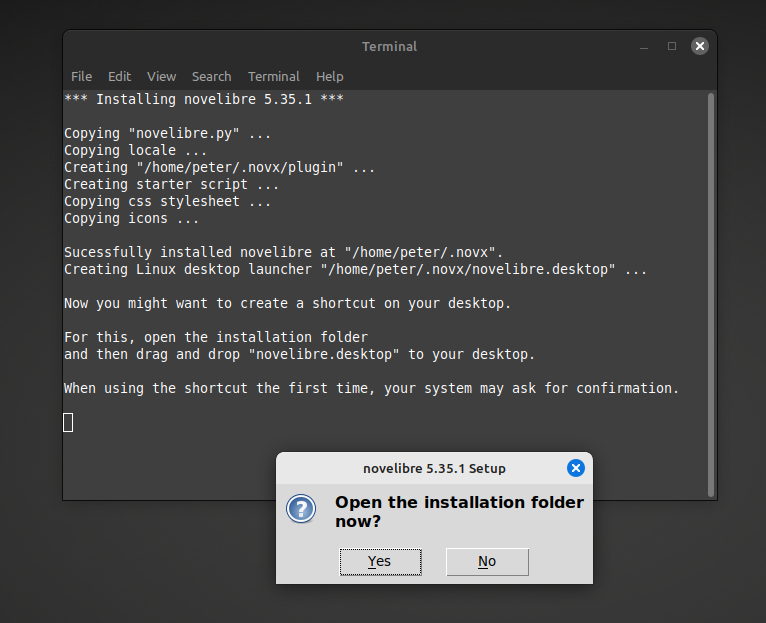This screenshot has height=623, width=766.
Task: Click Yes to open installation folder
Action: coord(380,561)
